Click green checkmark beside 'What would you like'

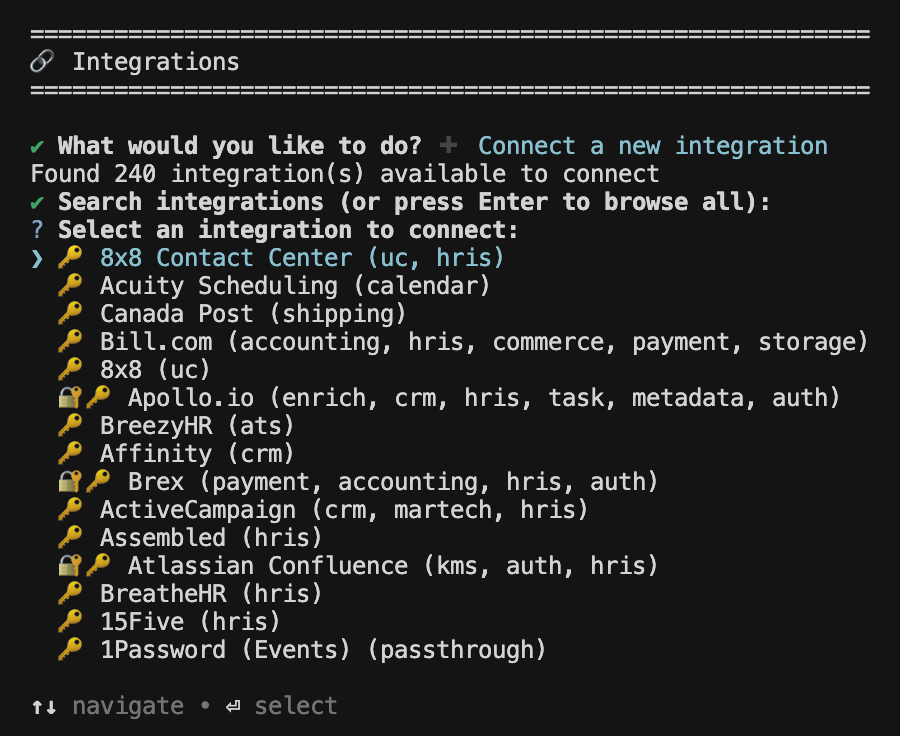37,147
